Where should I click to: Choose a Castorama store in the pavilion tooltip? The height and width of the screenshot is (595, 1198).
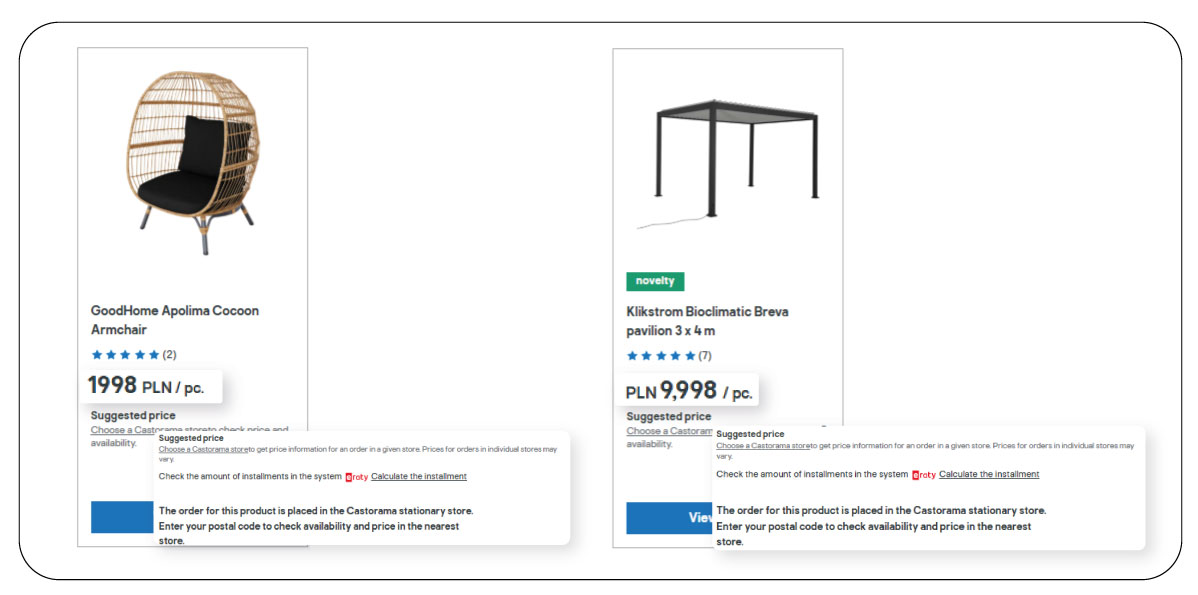click(761, 445)
